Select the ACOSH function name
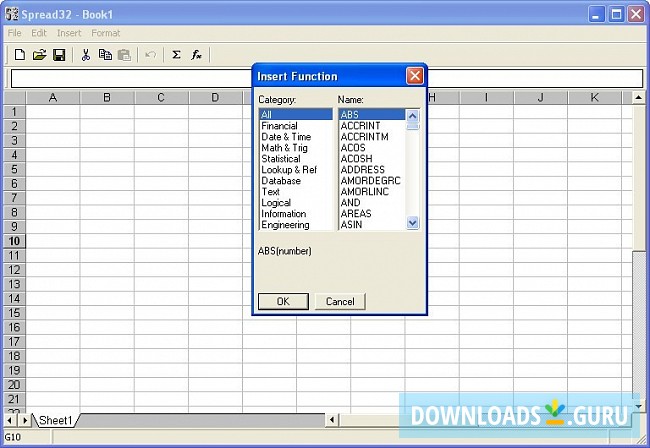The image size is (650, 448). pyautogui.click(x=372, y=159)
